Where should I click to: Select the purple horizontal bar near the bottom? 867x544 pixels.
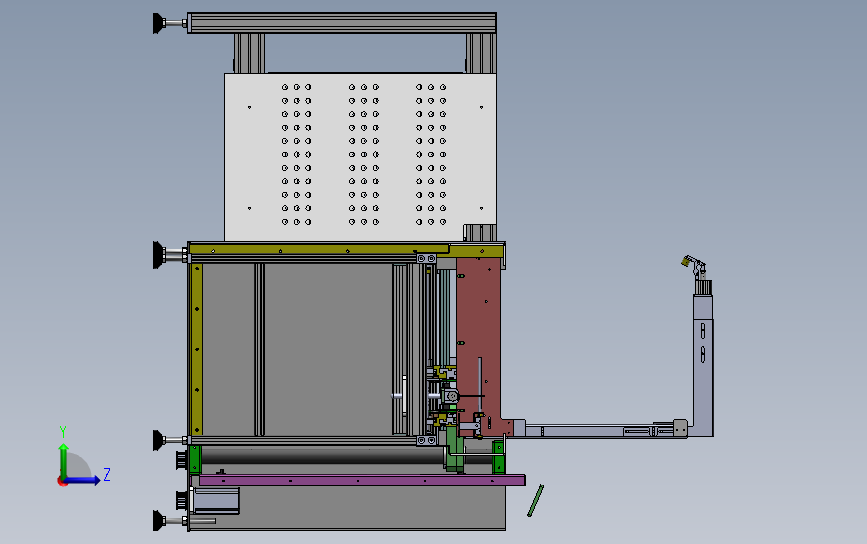362,480
